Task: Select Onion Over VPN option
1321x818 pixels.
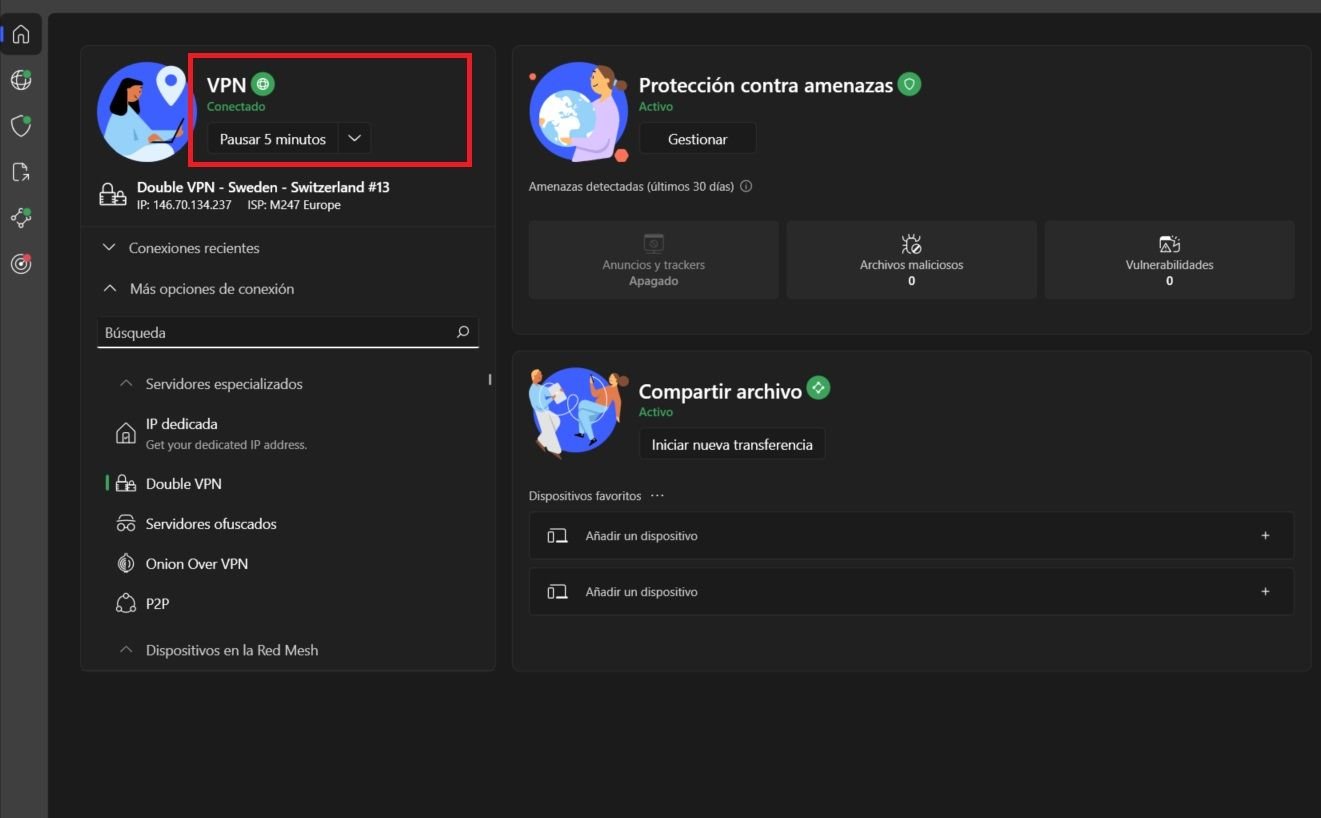Action: 196,564
